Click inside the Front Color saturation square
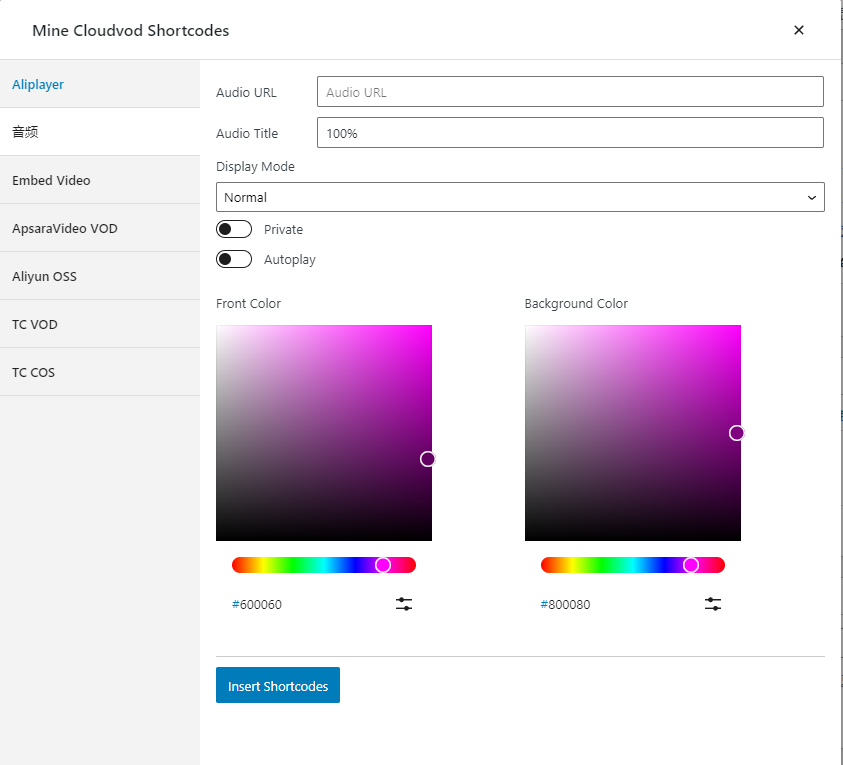This screenshot has height=765, width=843. [x=324, y=432]
